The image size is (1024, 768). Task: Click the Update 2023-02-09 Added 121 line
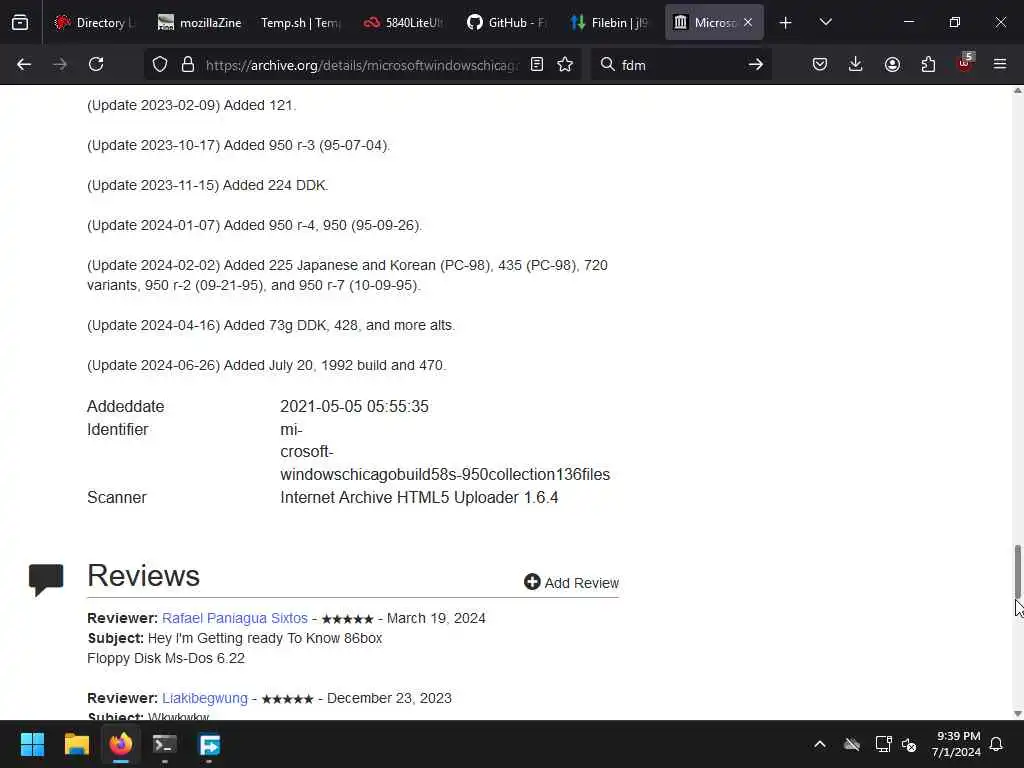click(191, 105)
